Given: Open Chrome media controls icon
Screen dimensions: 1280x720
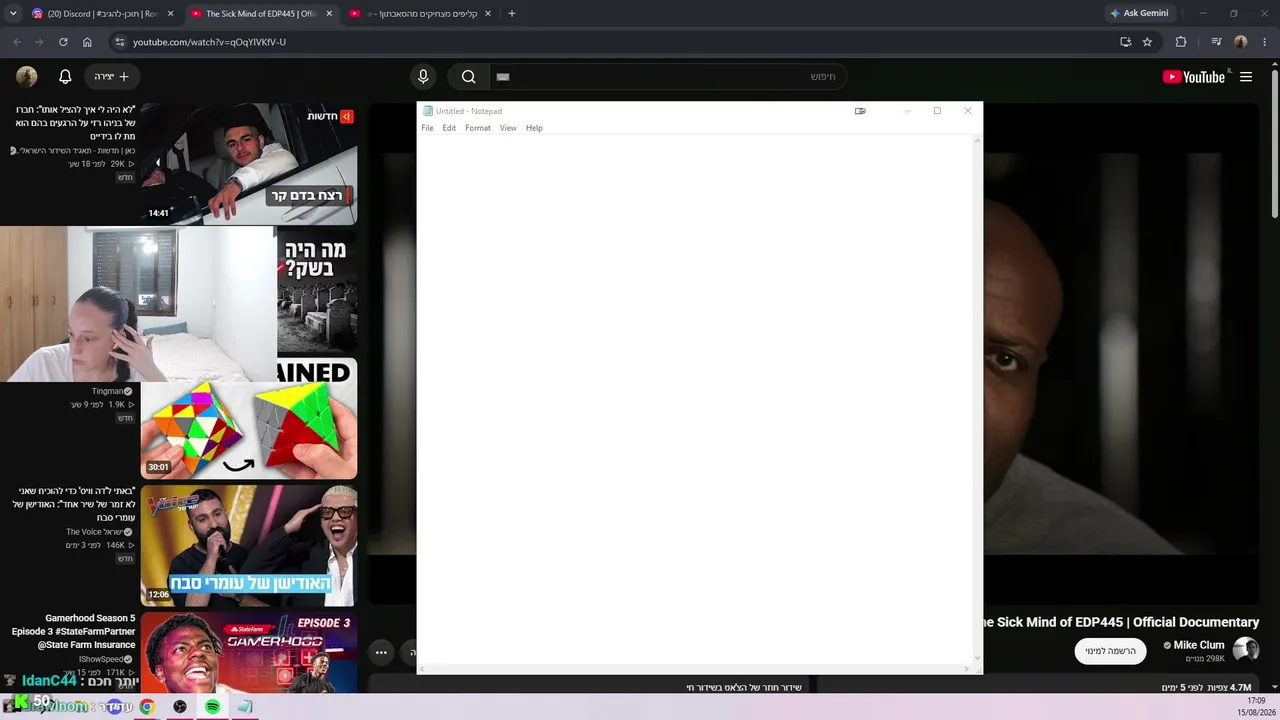Looking at the screenshot, I should 1216,42.
